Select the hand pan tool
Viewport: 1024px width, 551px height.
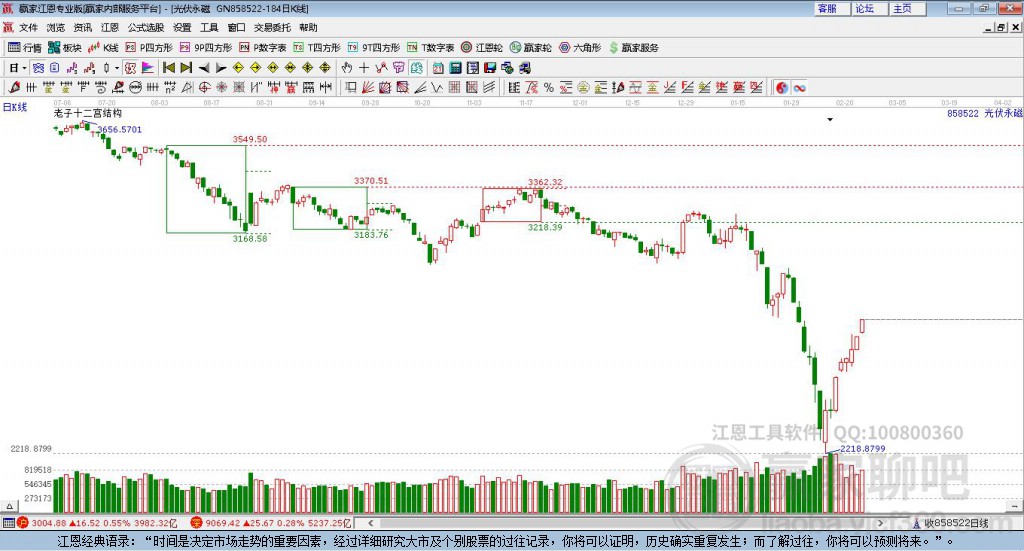coord(347,68)
